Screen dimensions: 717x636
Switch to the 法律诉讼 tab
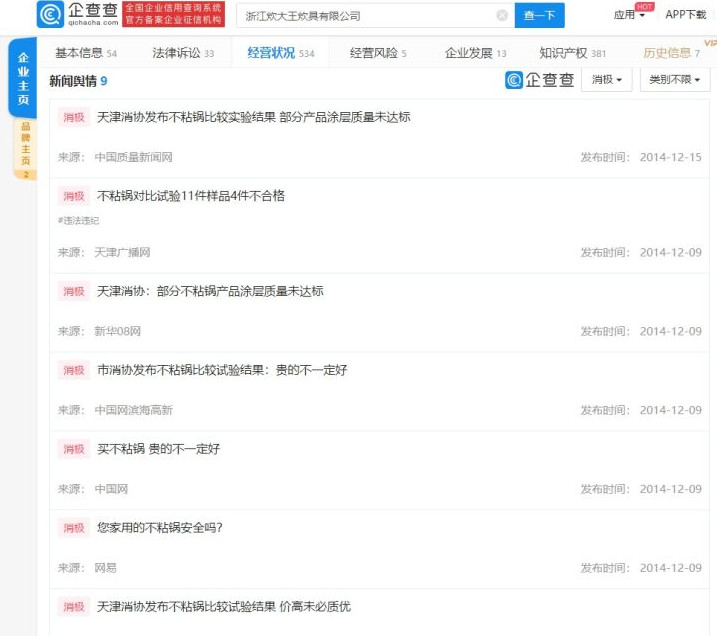[183, 53]
